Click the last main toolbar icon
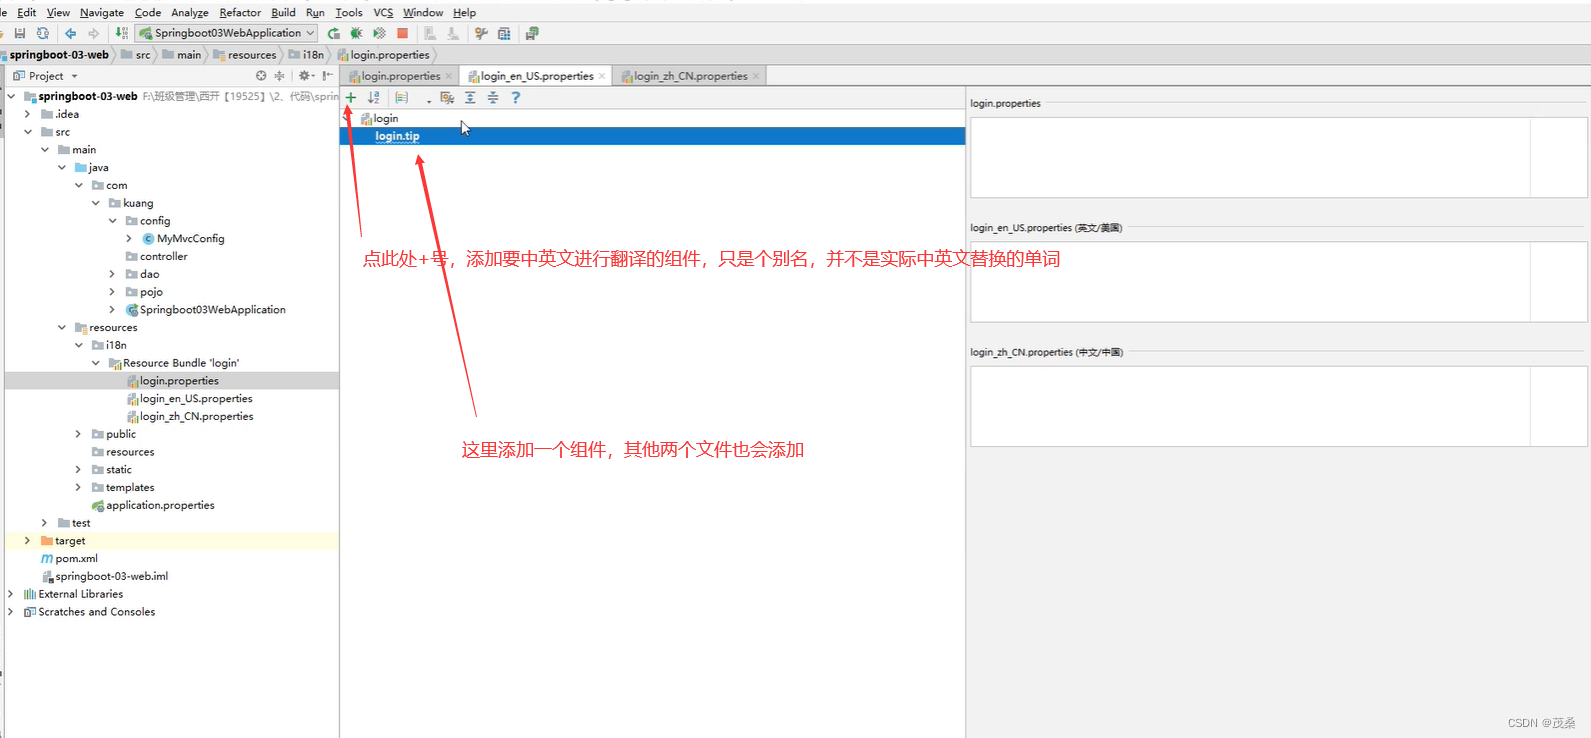Viewport: 1591px width, 738px height. [532, 33]
